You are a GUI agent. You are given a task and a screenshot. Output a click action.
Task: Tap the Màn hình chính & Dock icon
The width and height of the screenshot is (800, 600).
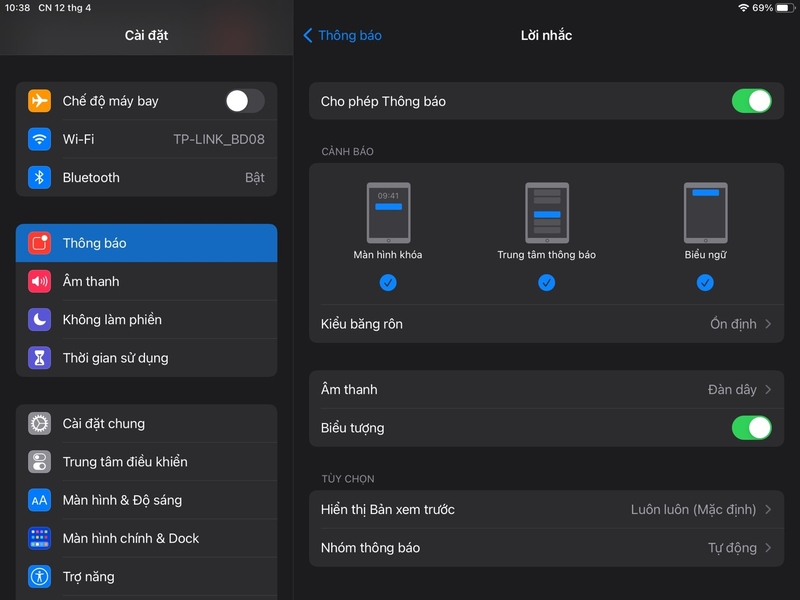click(39, 538)
